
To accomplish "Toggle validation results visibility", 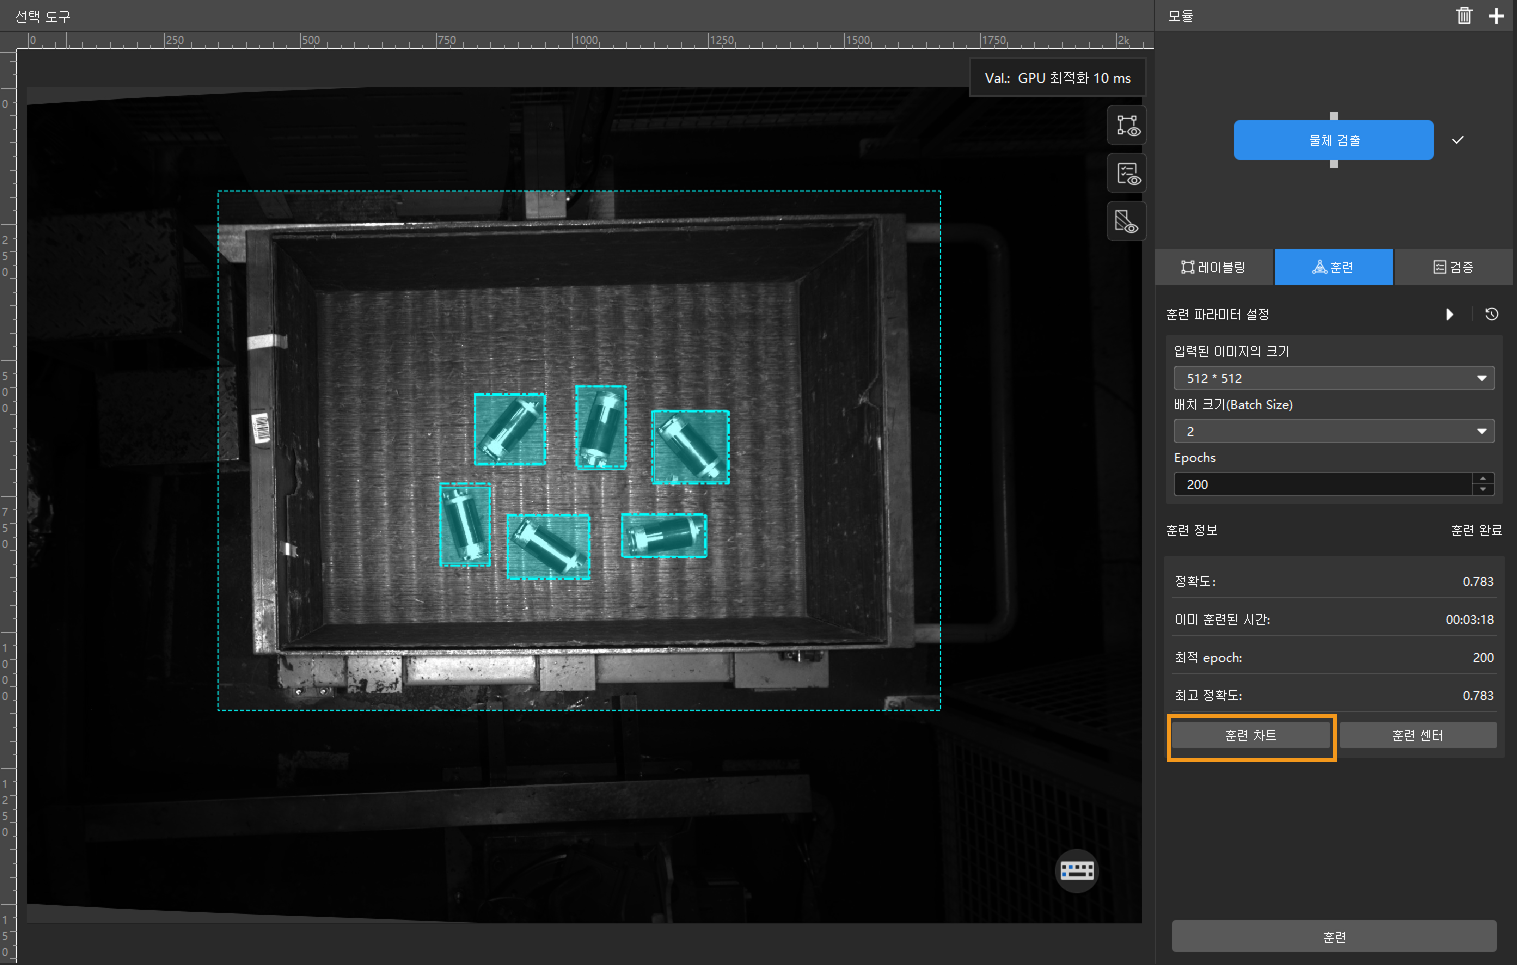I will coord(1127,174).
